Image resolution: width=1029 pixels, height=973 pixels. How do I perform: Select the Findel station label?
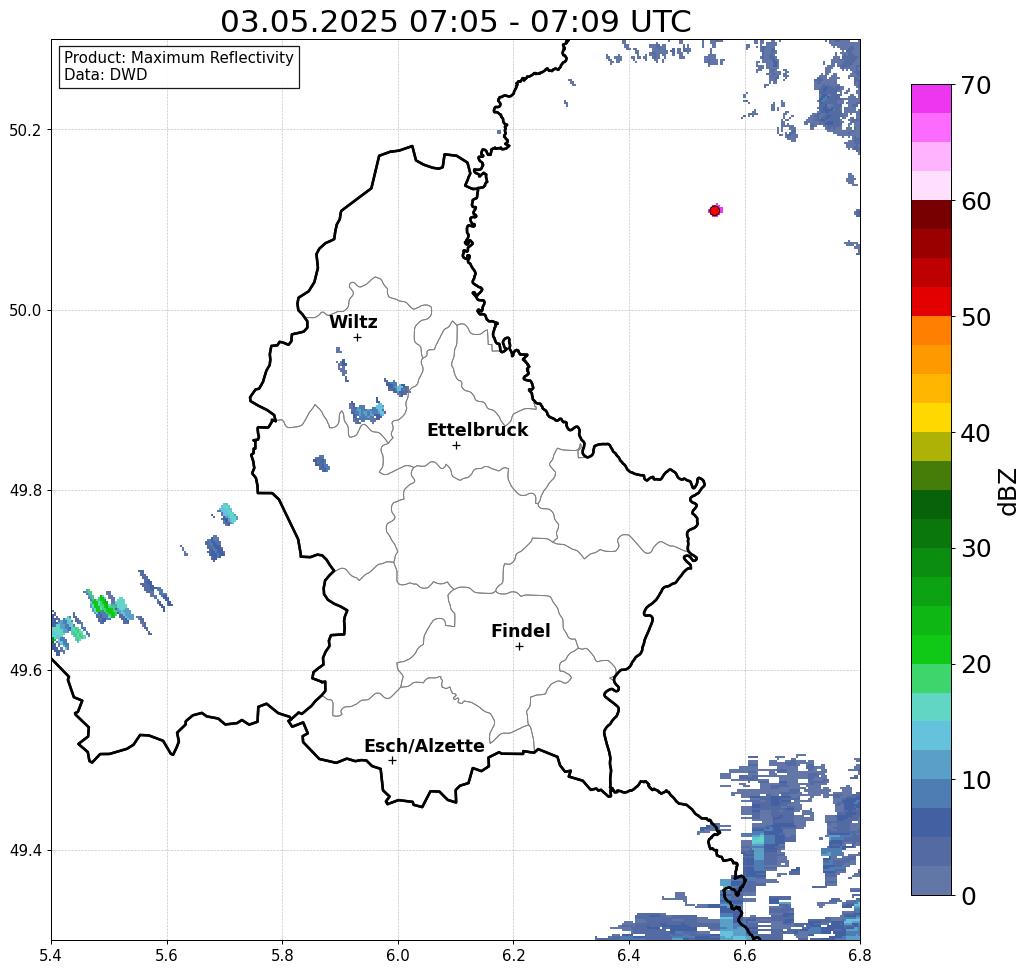tap(520, 631)
